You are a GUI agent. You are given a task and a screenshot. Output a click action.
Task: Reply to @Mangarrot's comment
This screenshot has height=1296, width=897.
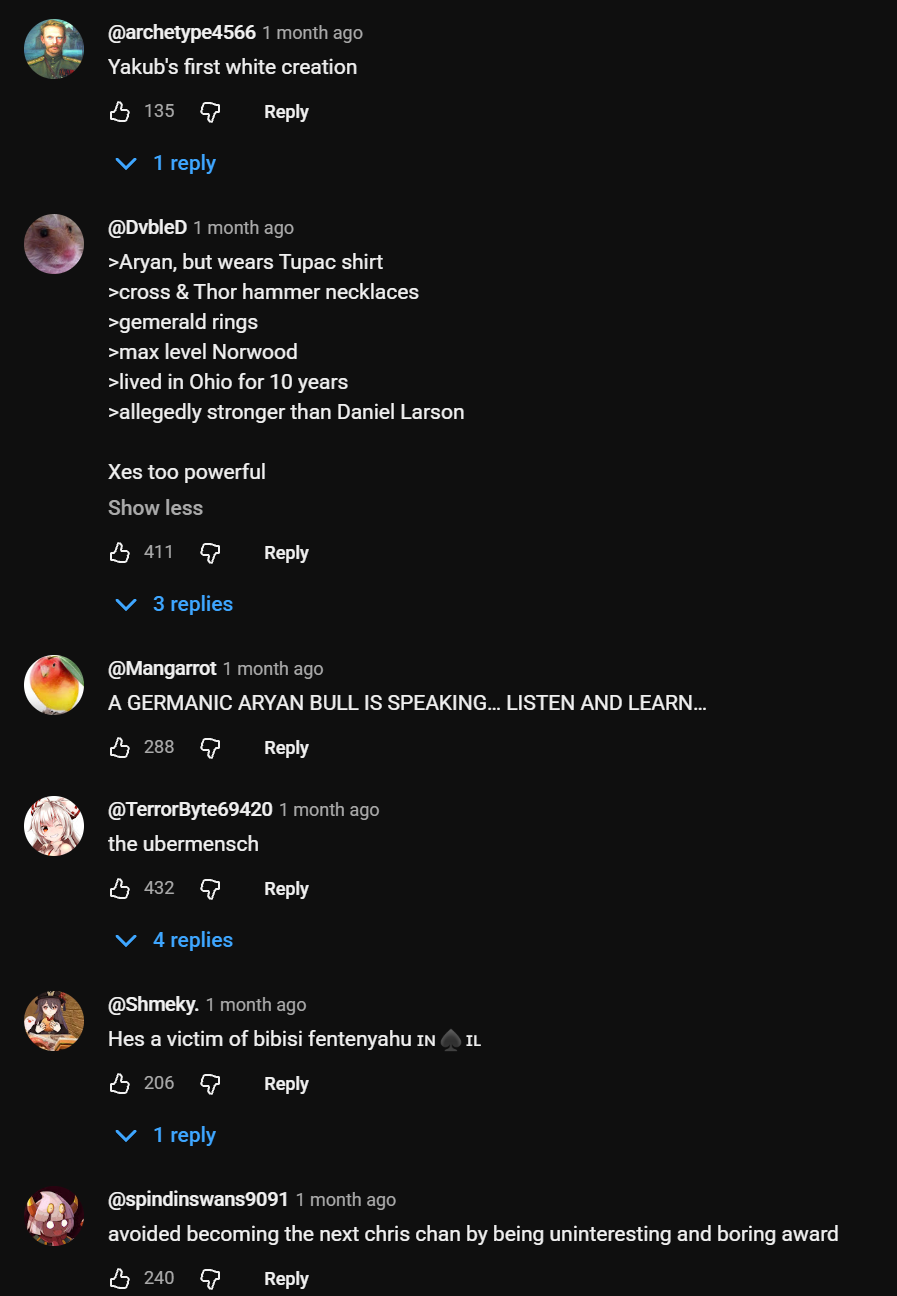click(x=286, y=748)
